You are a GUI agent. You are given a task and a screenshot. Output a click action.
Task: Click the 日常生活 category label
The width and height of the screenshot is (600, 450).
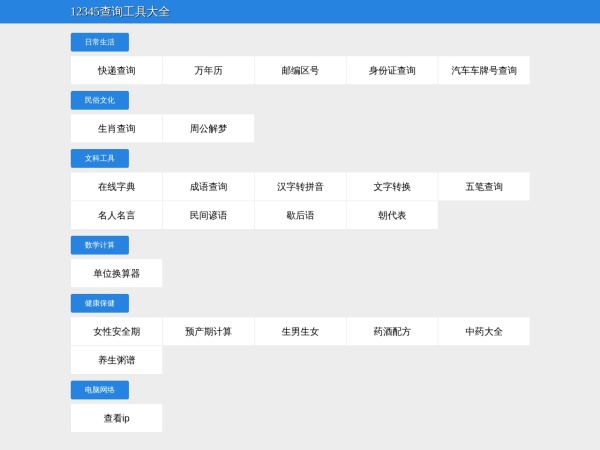(99, 42)
